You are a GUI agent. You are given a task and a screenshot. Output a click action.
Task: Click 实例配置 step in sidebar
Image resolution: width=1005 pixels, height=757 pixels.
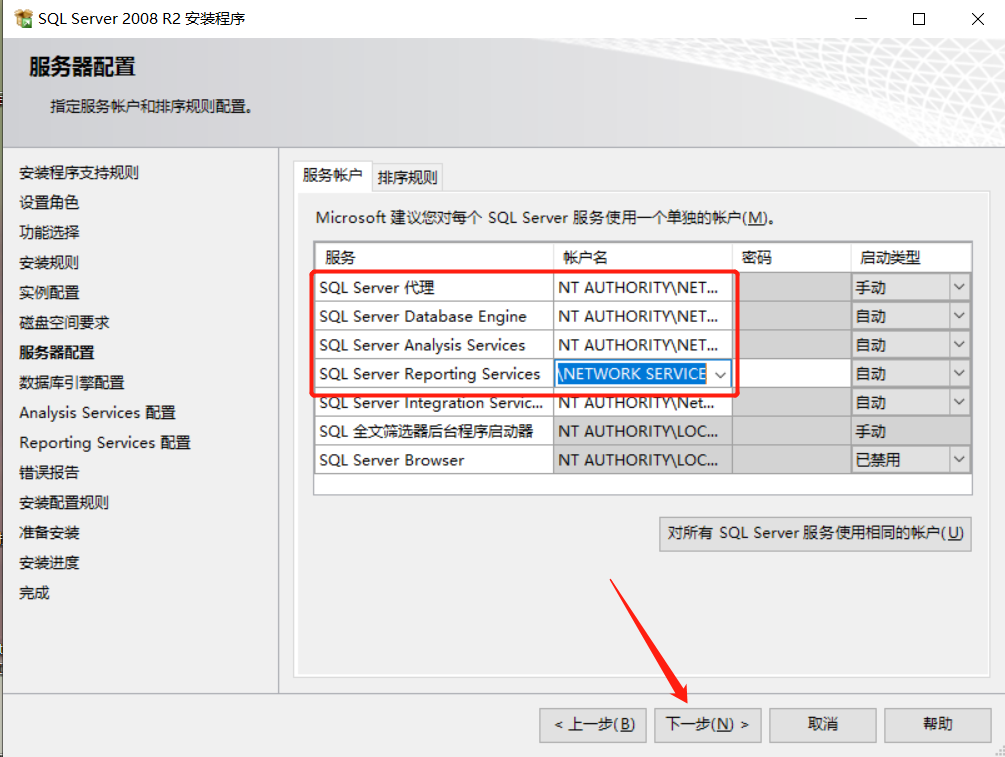pos(49,292)
